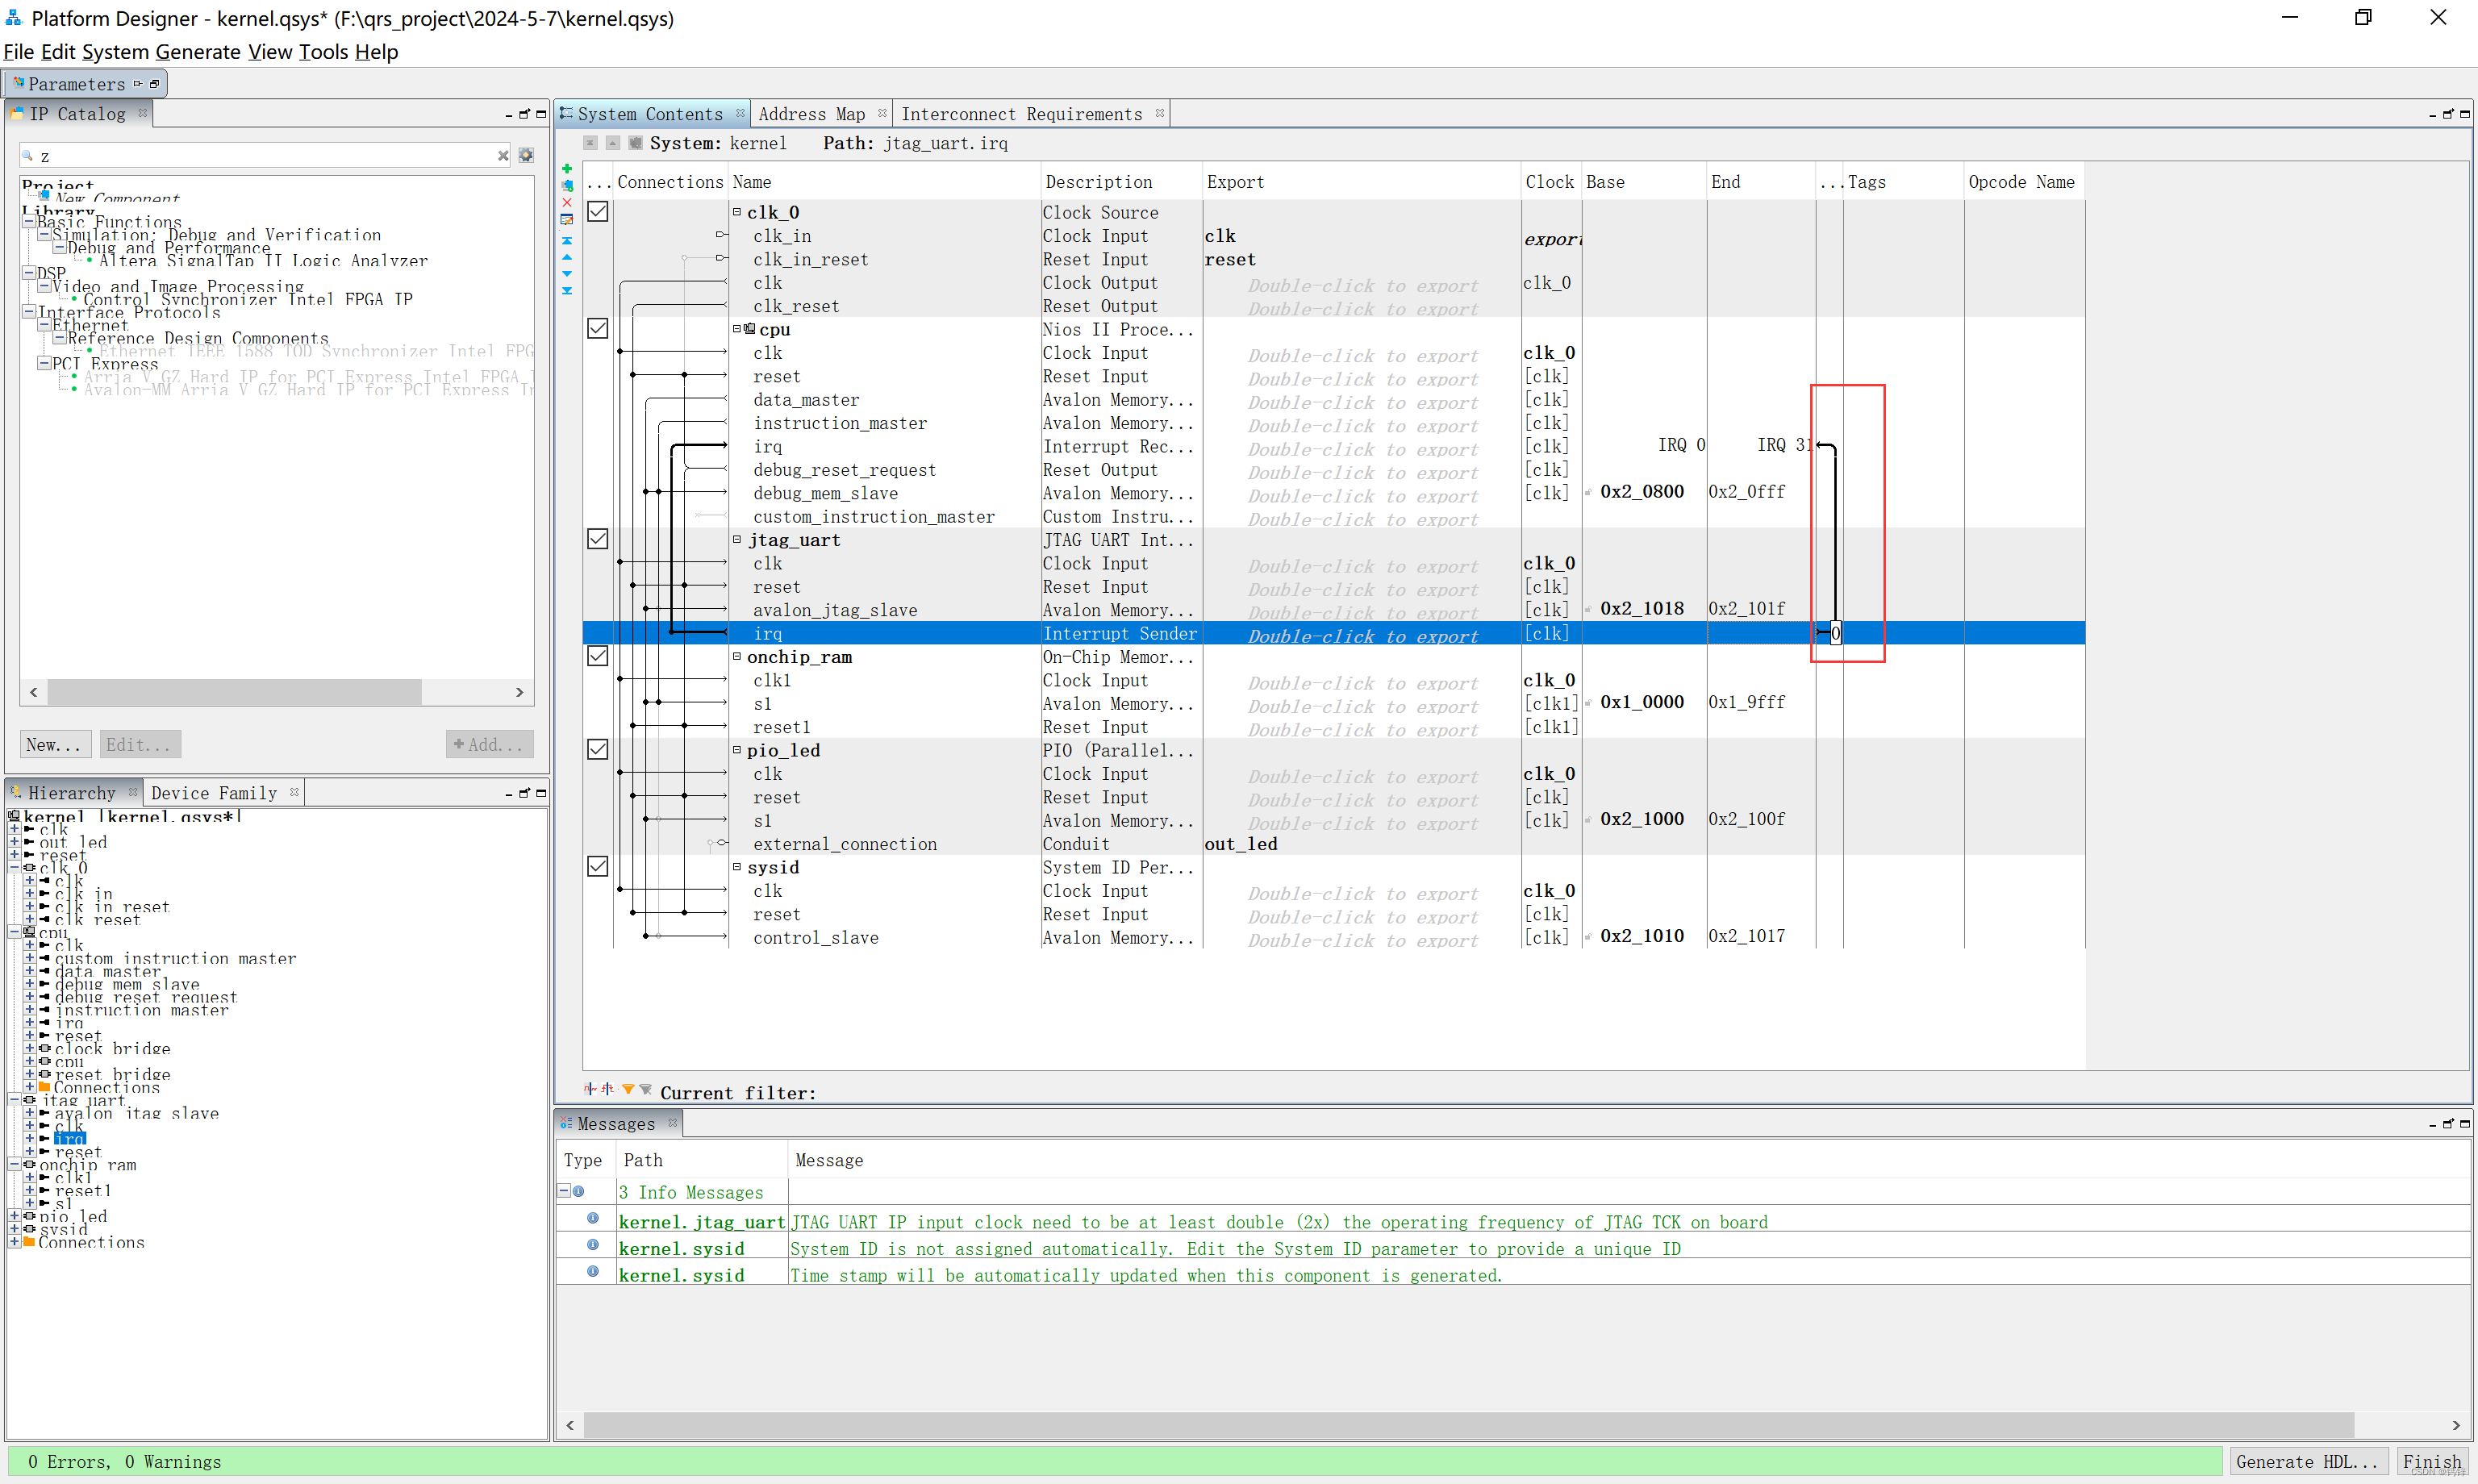The height and width of the screenshot is (1484, 2478).
Task: Click the move to top arrow icon
Action: [567, 240]
